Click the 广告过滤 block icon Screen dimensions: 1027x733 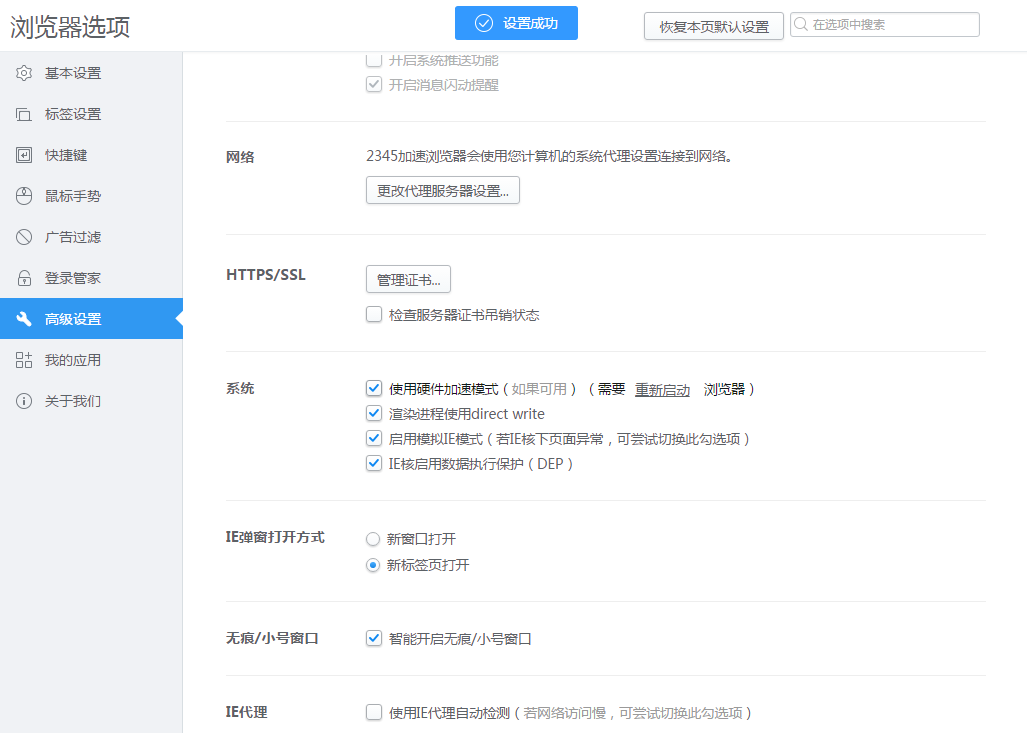tap(24, 237)
